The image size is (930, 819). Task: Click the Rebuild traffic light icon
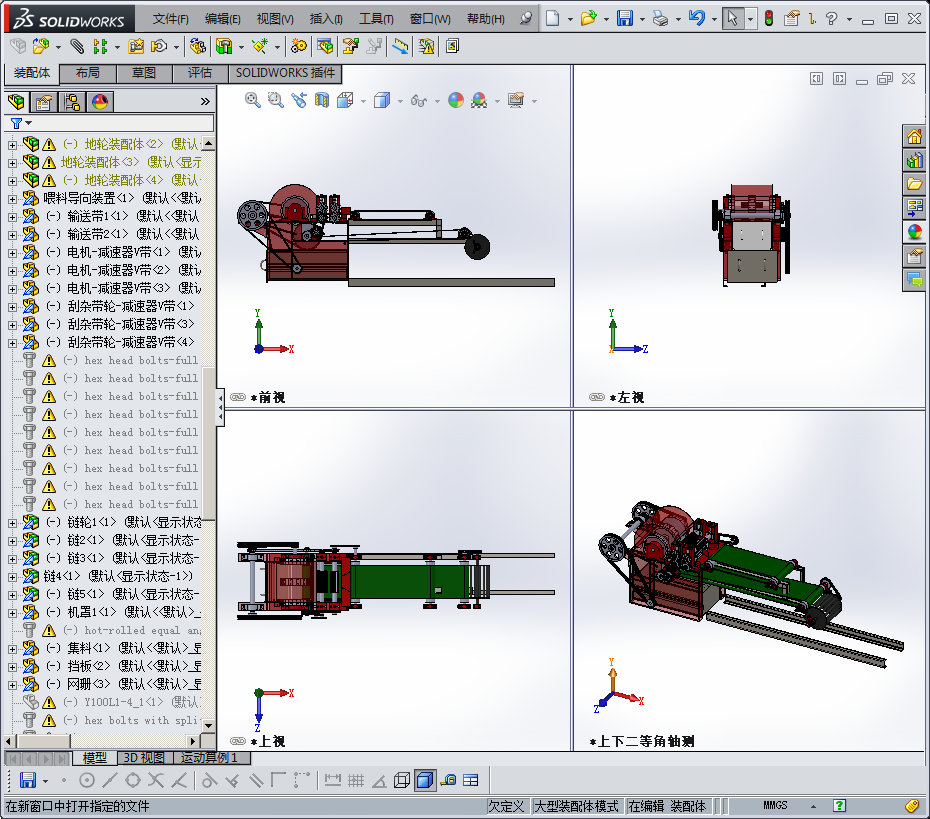(x=769, y=18)
